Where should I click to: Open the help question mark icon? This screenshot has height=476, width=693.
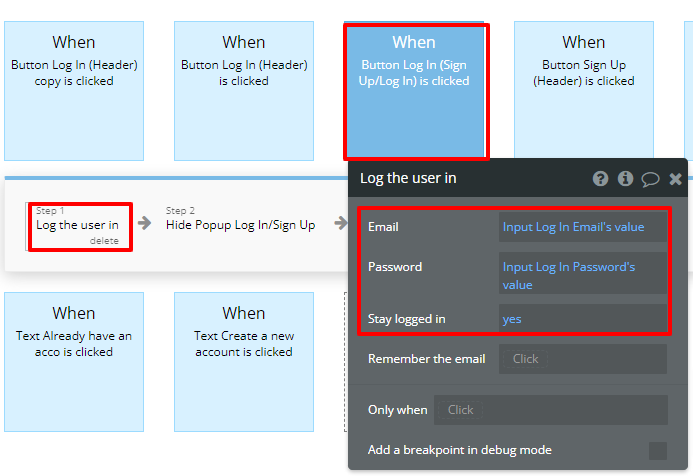tap(600, 179)
